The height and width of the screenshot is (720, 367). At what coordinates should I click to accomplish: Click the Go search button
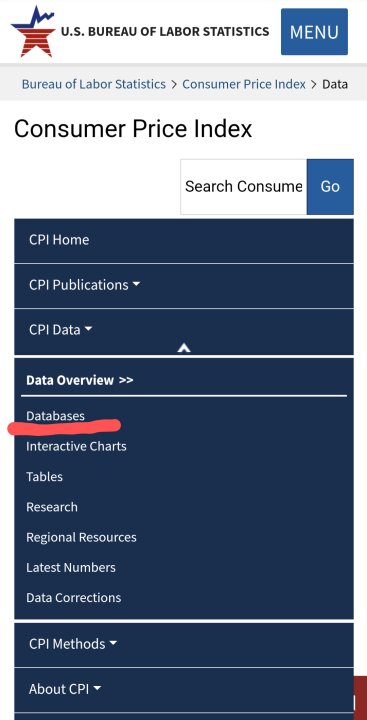pyautogui.click(x=330, y=186)
